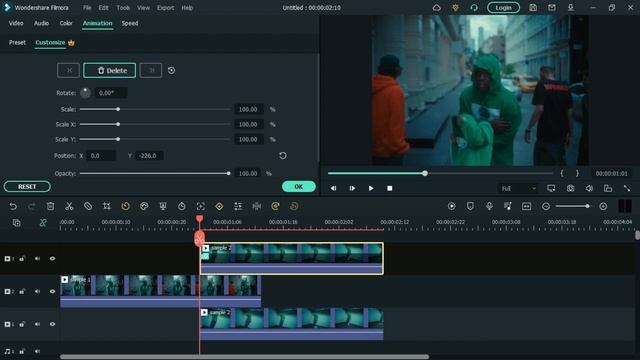Lock video track 2
Viewport: 640px width, 360px height.
(22, 291)
